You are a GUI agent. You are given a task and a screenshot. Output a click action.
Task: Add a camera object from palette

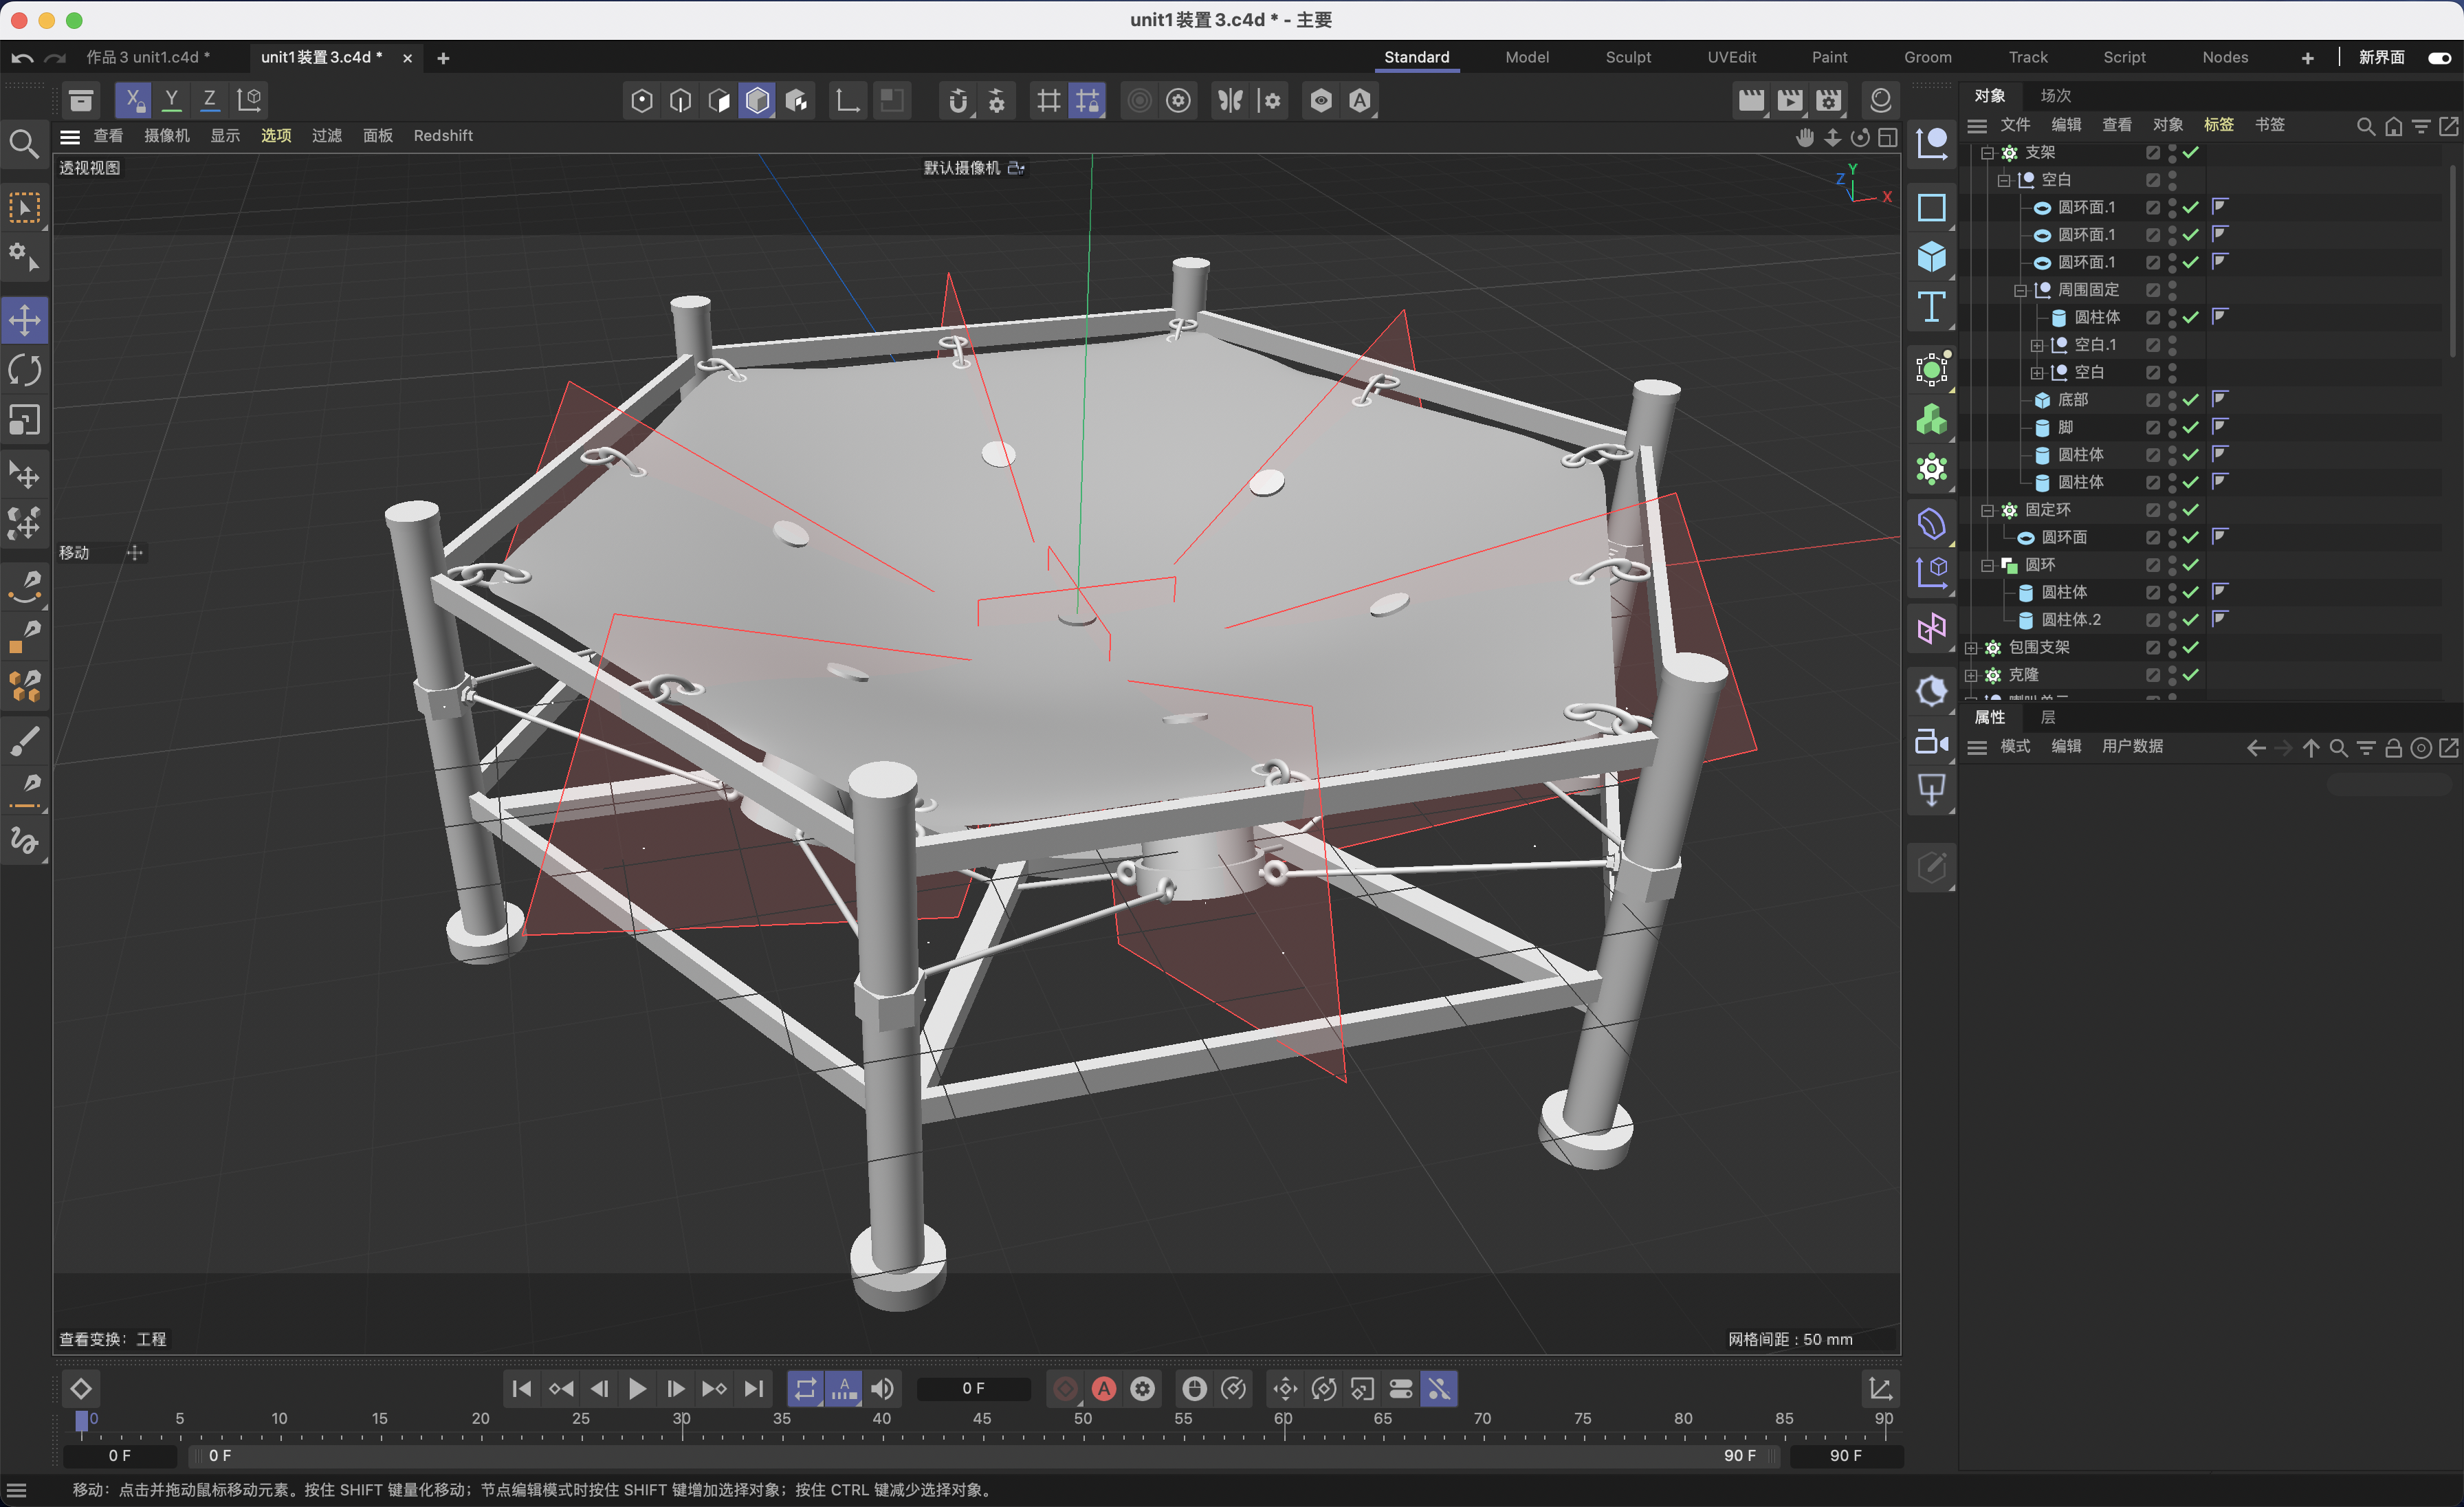1931,742
